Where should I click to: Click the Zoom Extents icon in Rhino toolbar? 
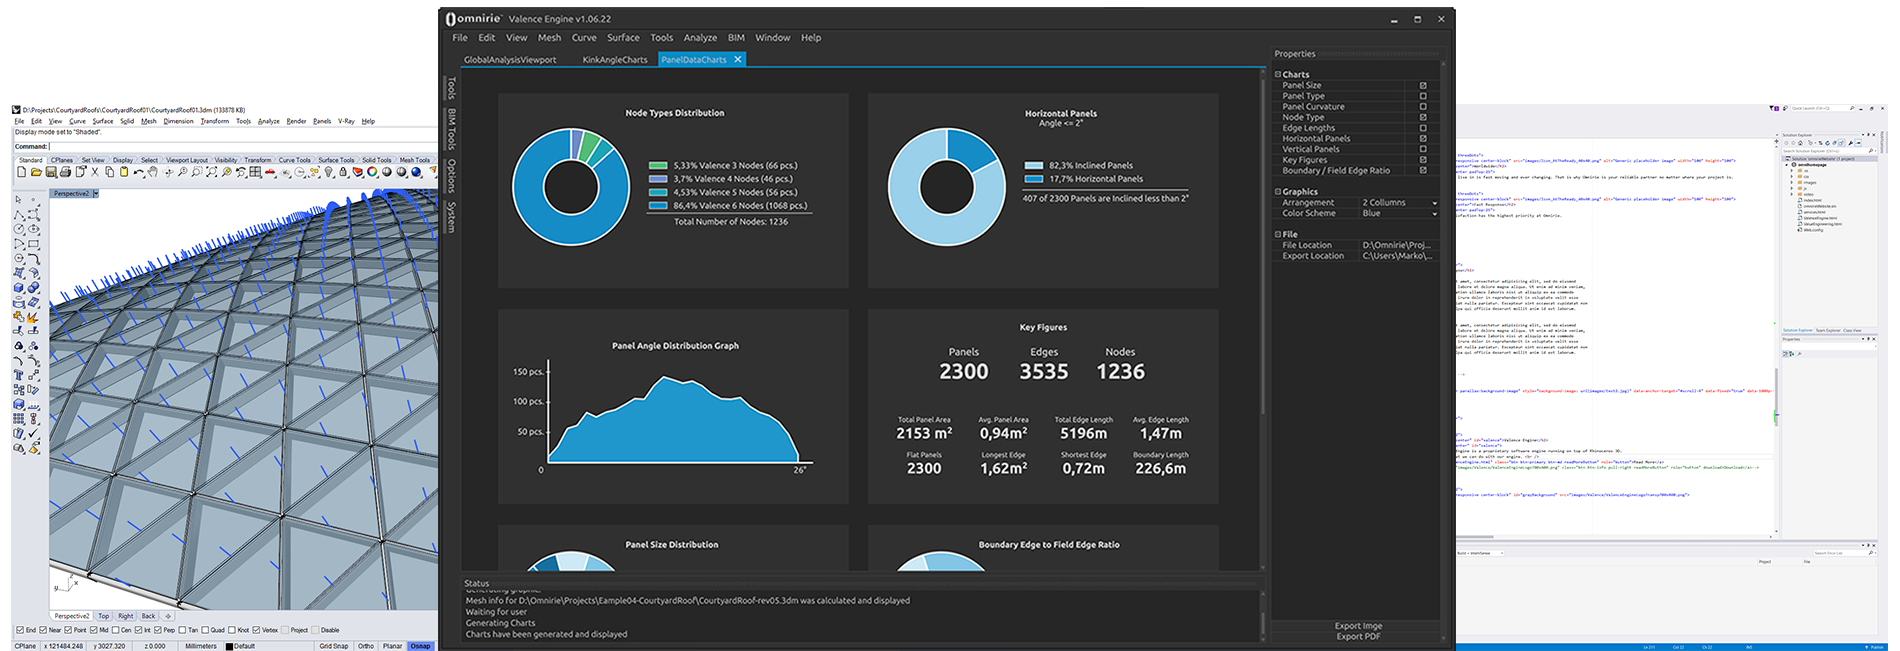211,172
